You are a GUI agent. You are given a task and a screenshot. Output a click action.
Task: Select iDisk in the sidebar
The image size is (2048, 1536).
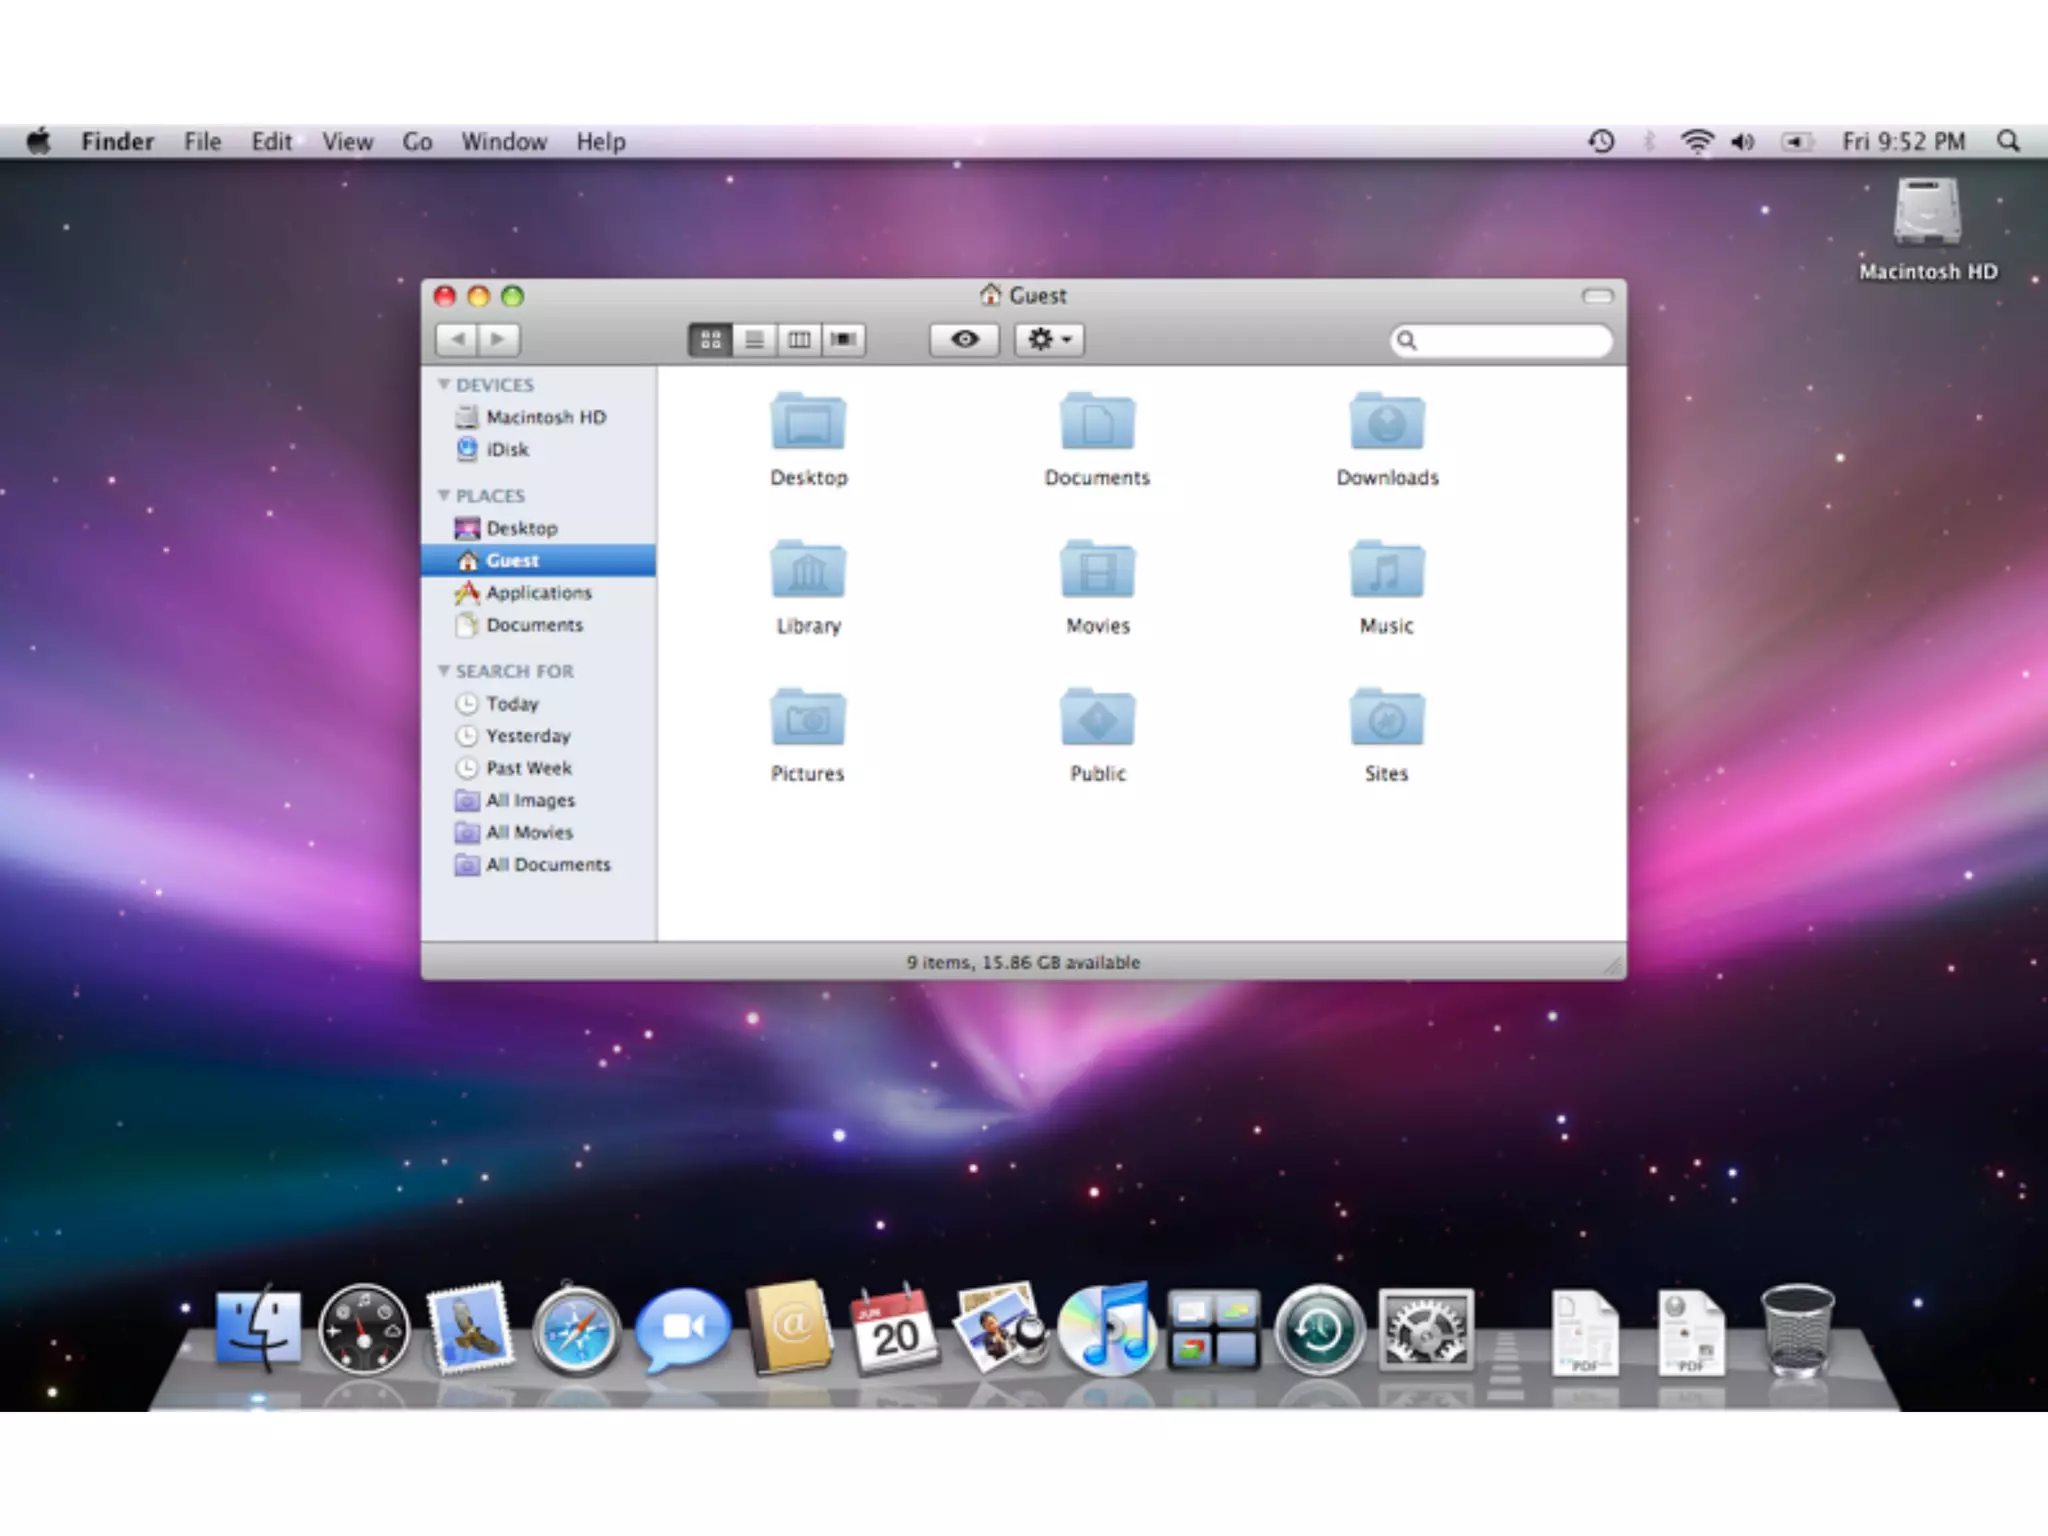[507, 450]
